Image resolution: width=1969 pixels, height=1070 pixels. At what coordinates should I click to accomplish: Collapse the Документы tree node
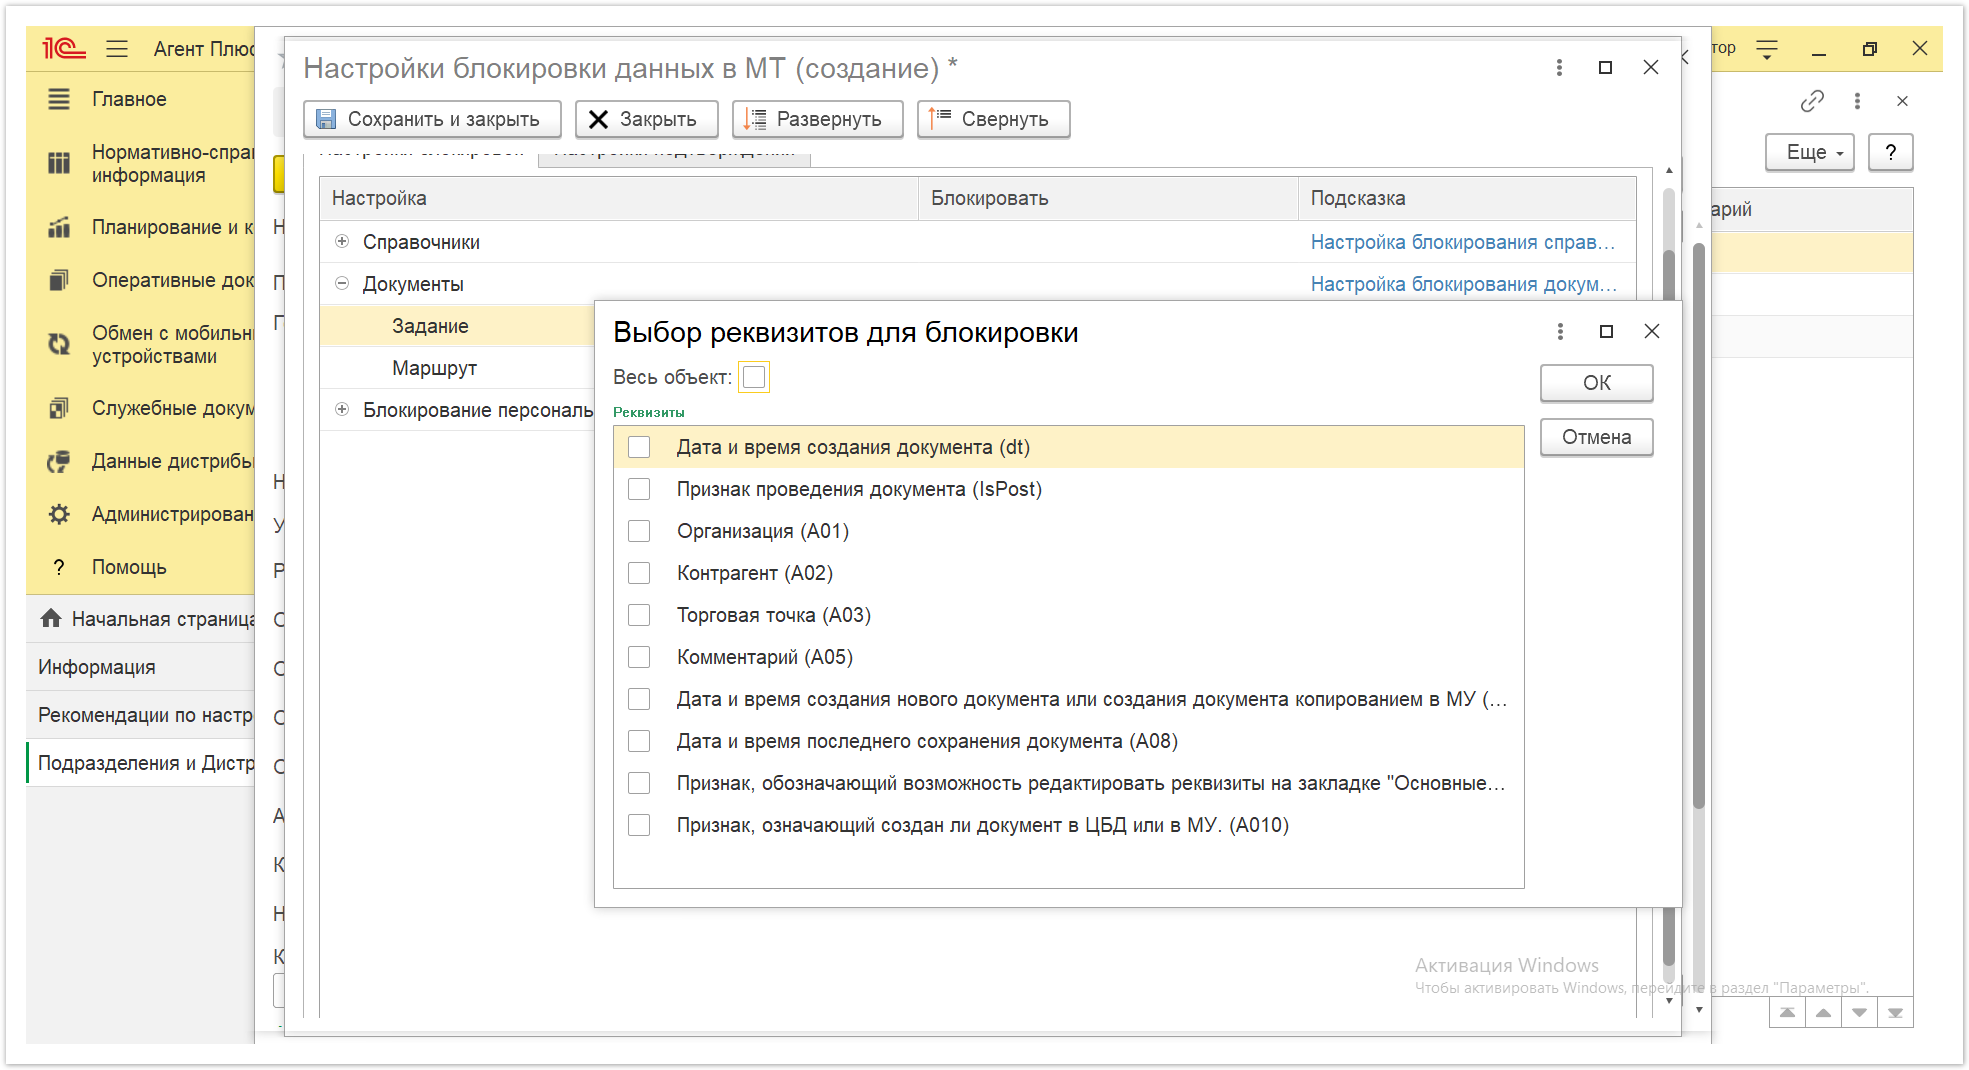coord(342,283)
